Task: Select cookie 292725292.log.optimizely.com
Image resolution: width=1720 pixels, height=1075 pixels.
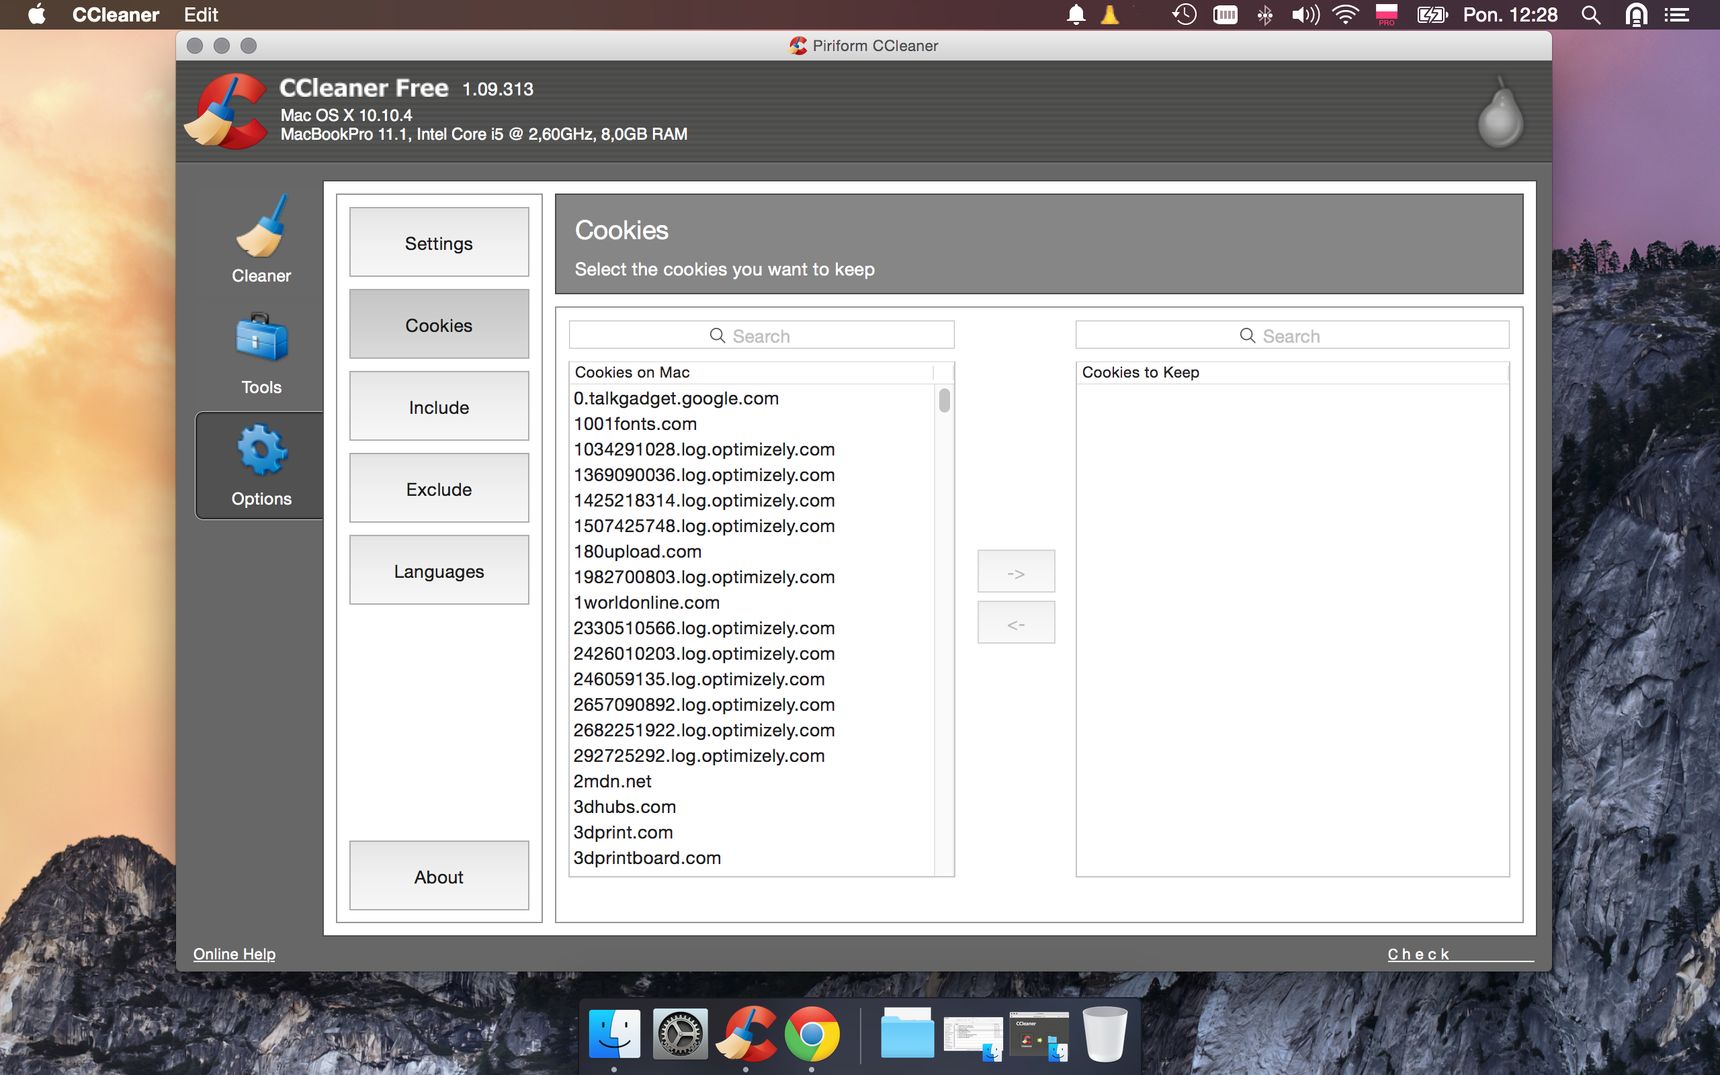Action: pyautogui.click(x=752, y=755)
